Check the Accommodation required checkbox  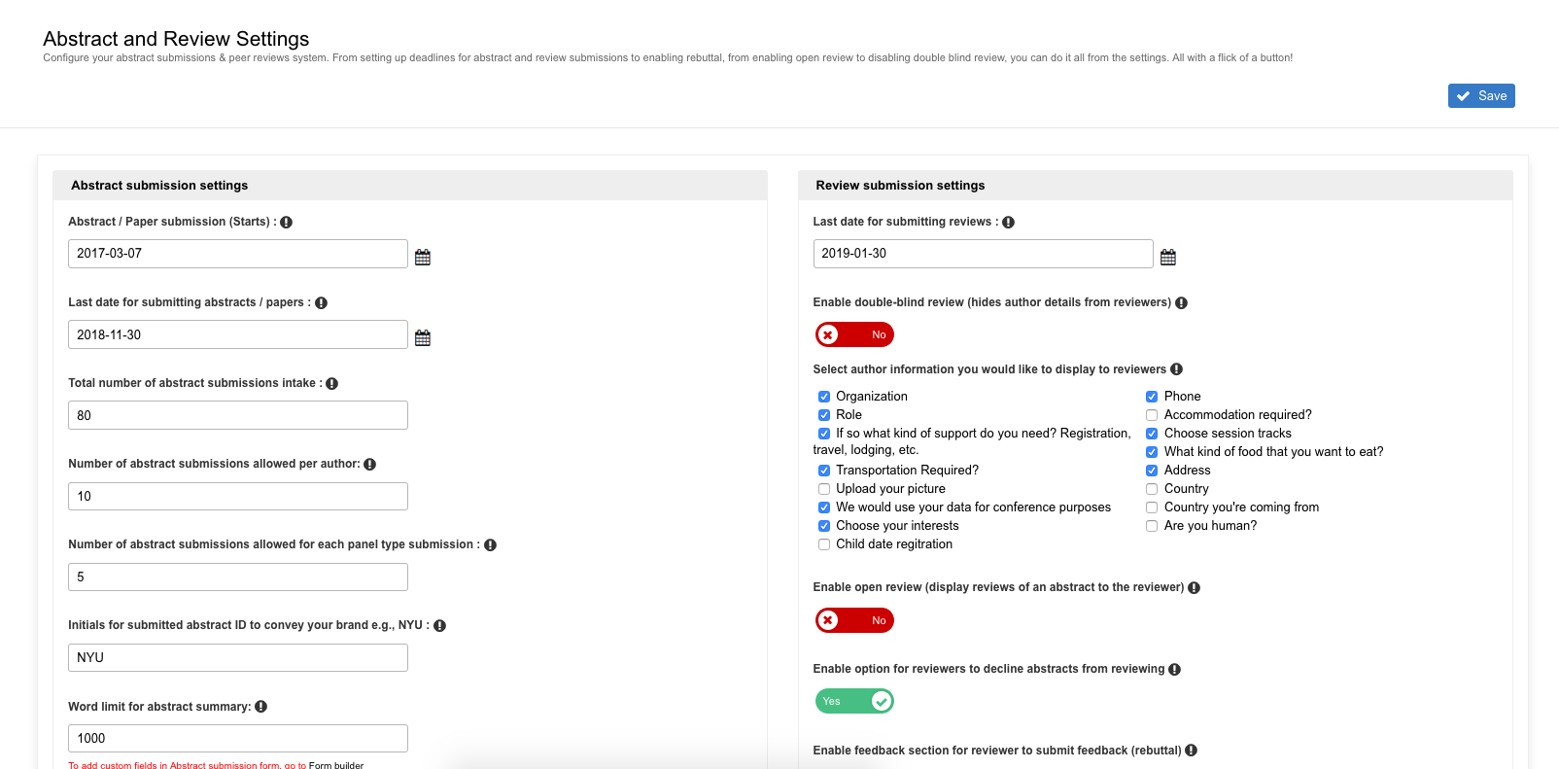(x=1152, y=415)
